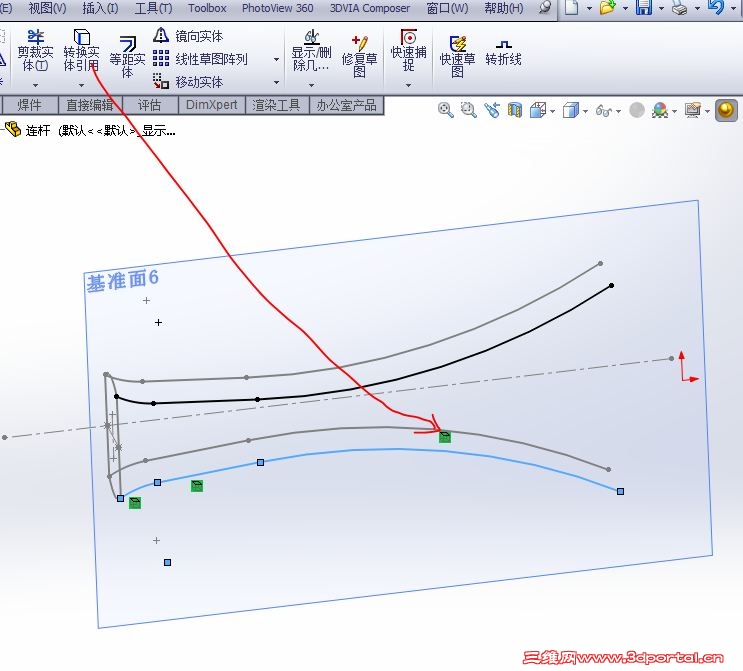Select the blue highlighted spline curve
Viewport: 743px width, 671px height.
point(398,449)
